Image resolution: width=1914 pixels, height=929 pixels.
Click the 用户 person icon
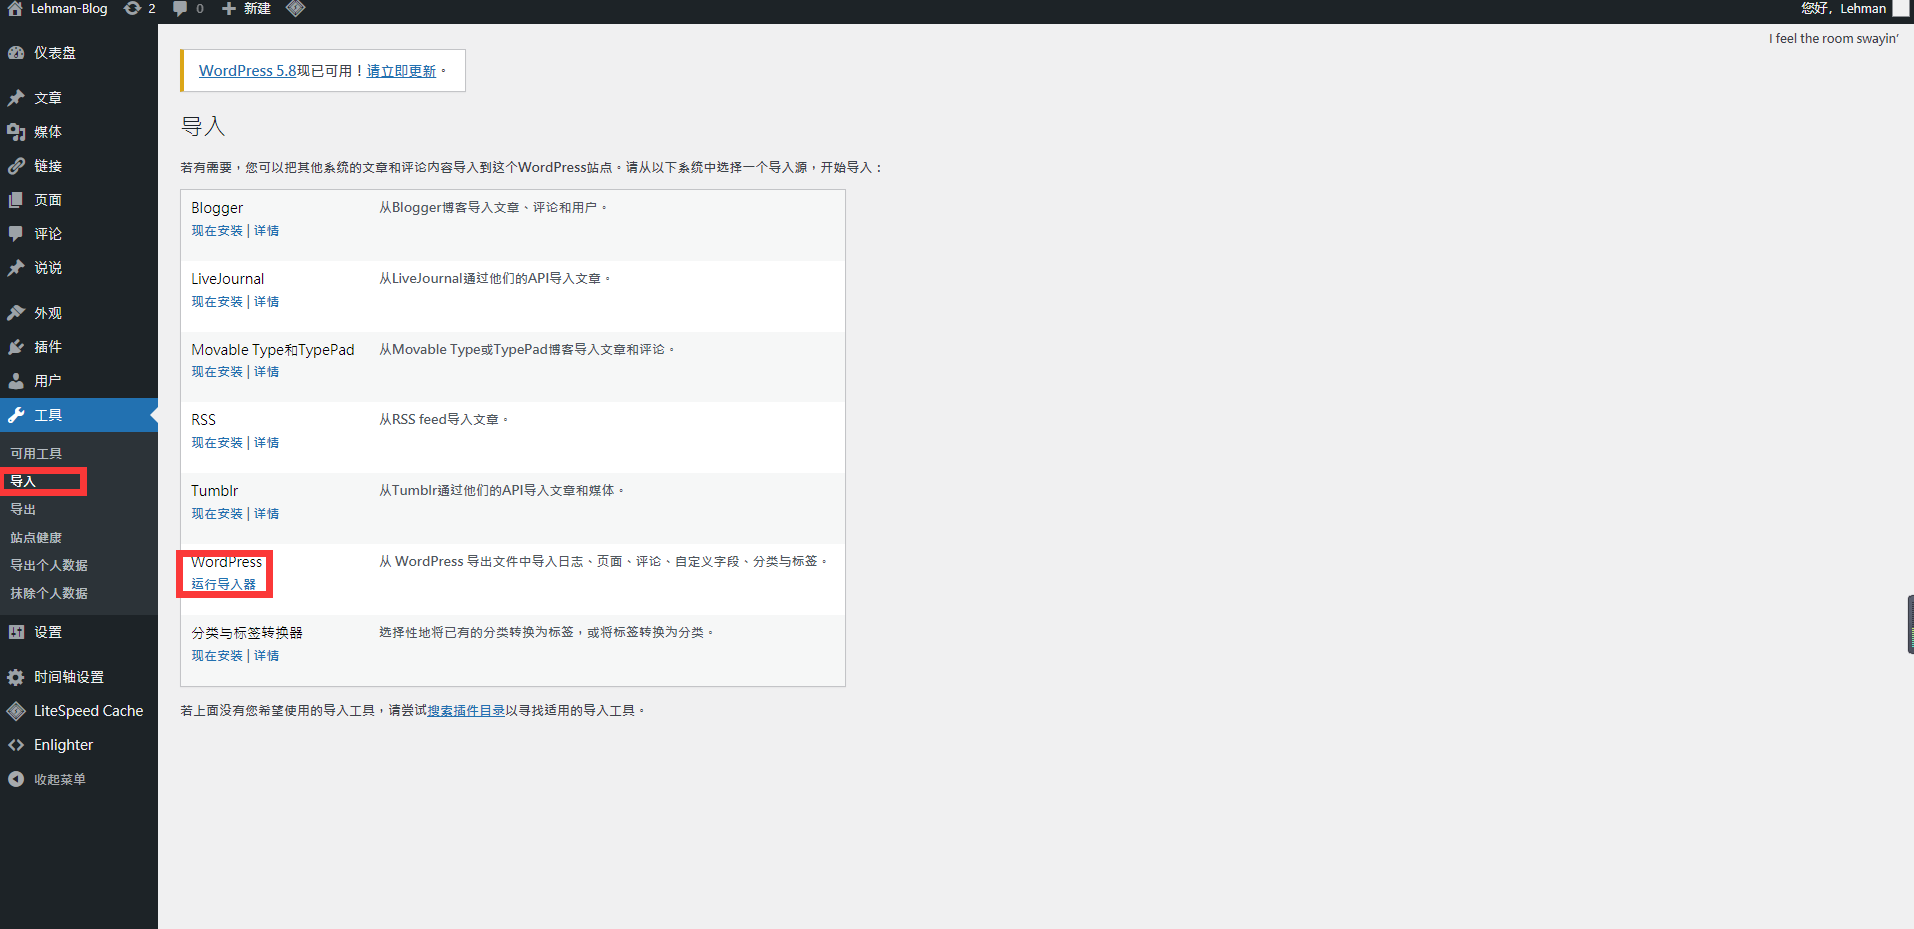pyautogui.click(x=16, y=381)
